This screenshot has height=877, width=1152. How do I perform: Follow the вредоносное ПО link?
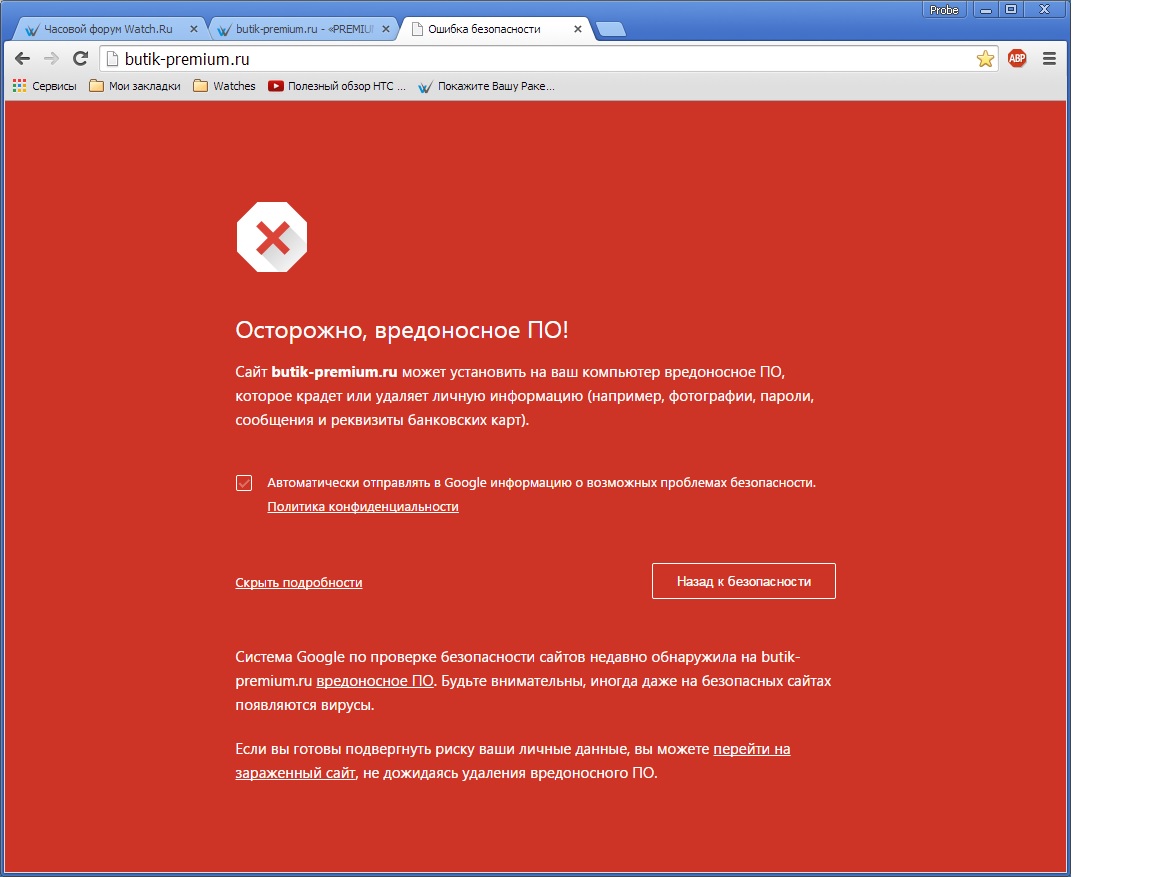(375, 682)
